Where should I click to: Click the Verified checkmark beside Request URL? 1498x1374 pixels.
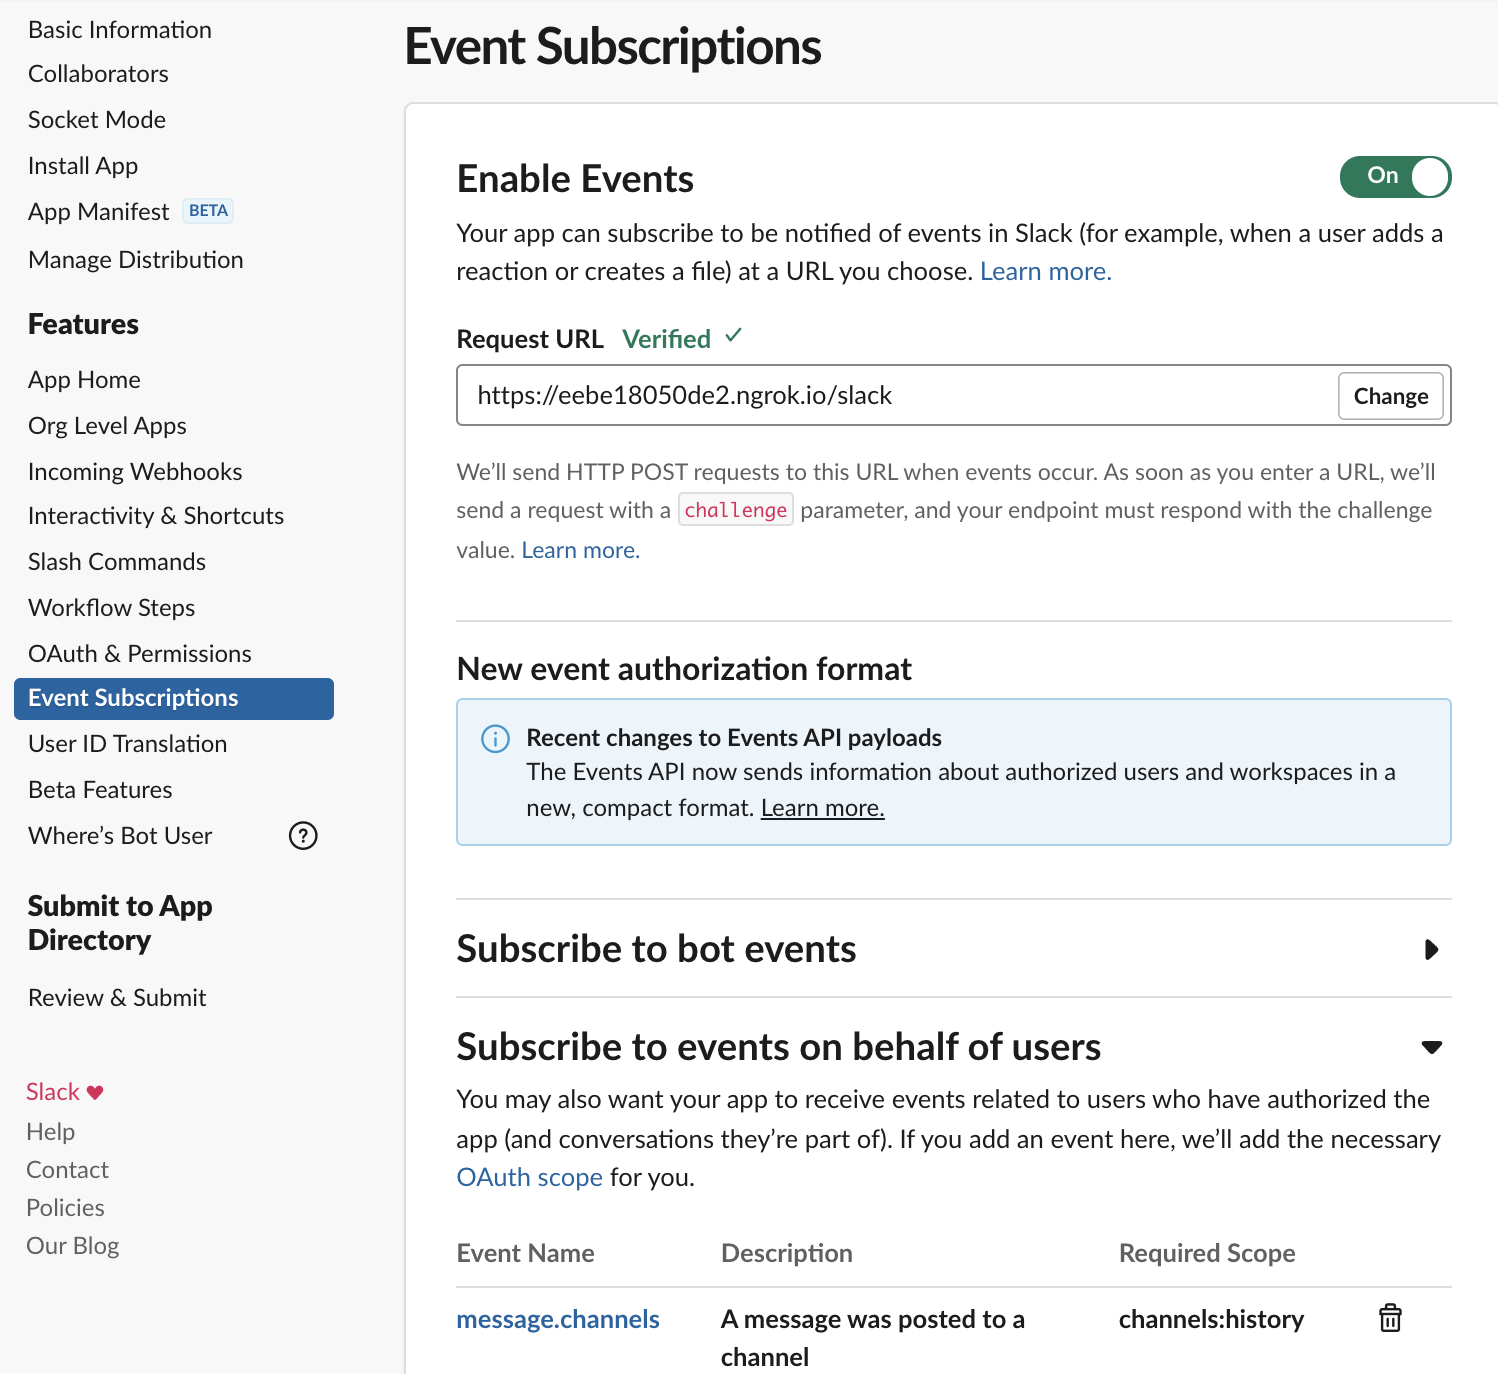tap(734, 336)
